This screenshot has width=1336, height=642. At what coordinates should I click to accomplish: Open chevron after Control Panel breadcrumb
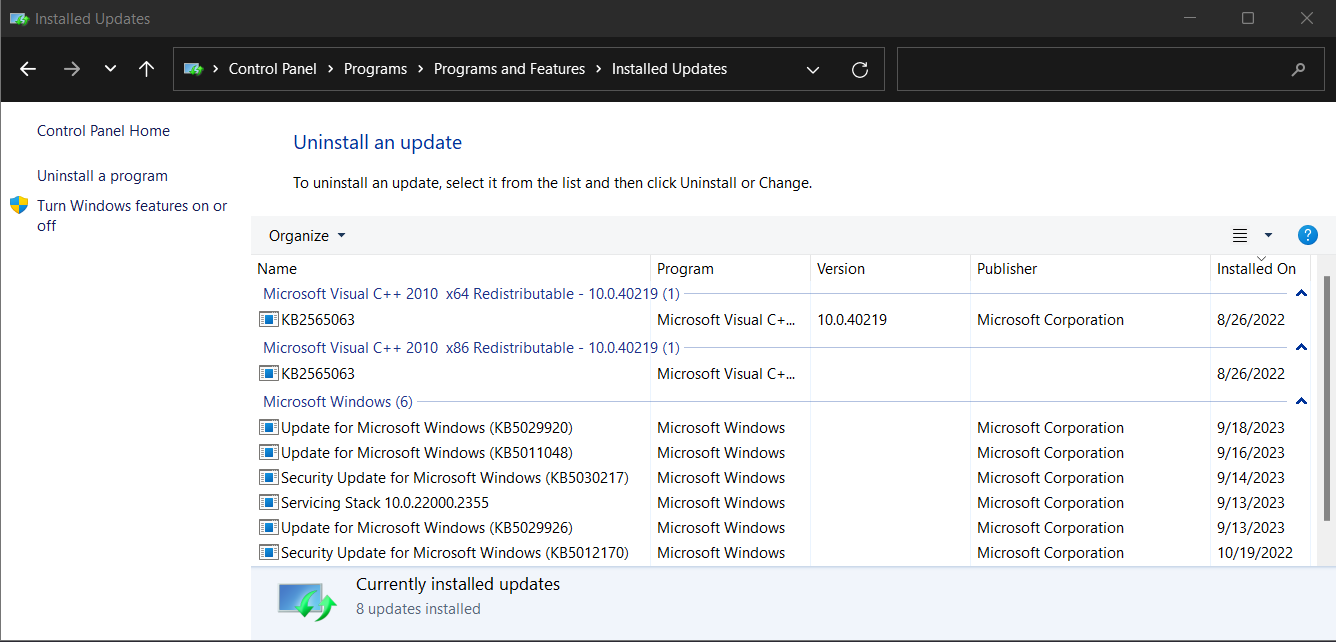click(331, 69)
